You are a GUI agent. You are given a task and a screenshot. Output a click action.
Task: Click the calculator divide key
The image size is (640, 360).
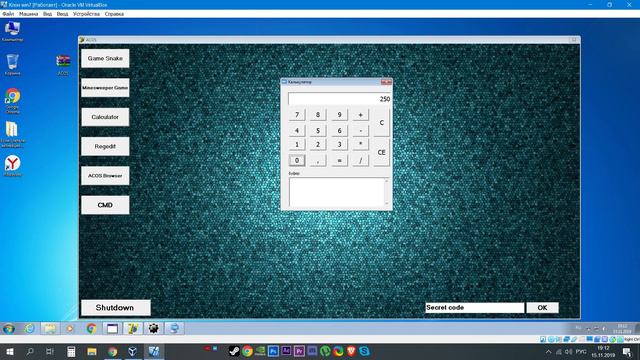(360, 160)
